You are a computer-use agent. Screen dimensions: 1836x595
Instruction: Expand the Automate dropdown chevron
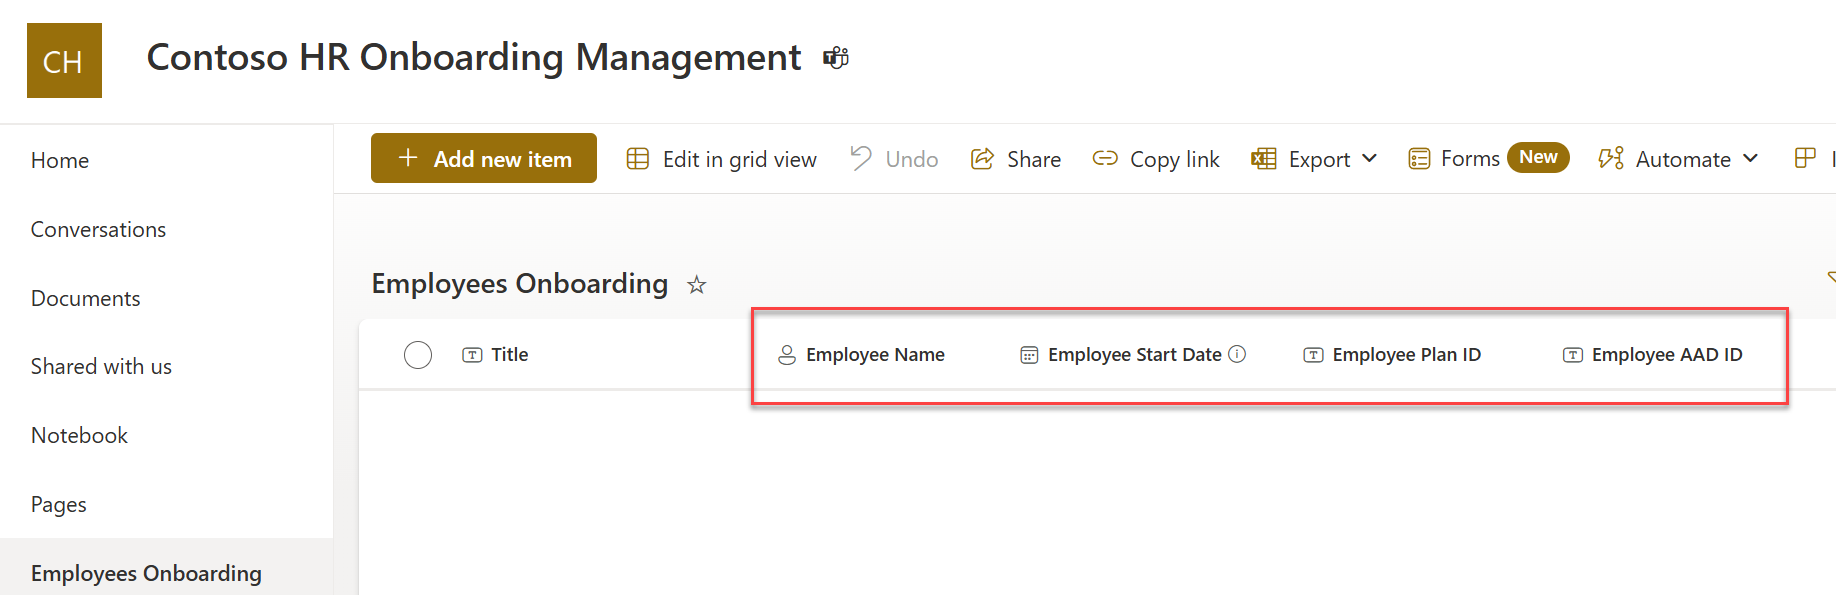click(x=1750, y=159)
